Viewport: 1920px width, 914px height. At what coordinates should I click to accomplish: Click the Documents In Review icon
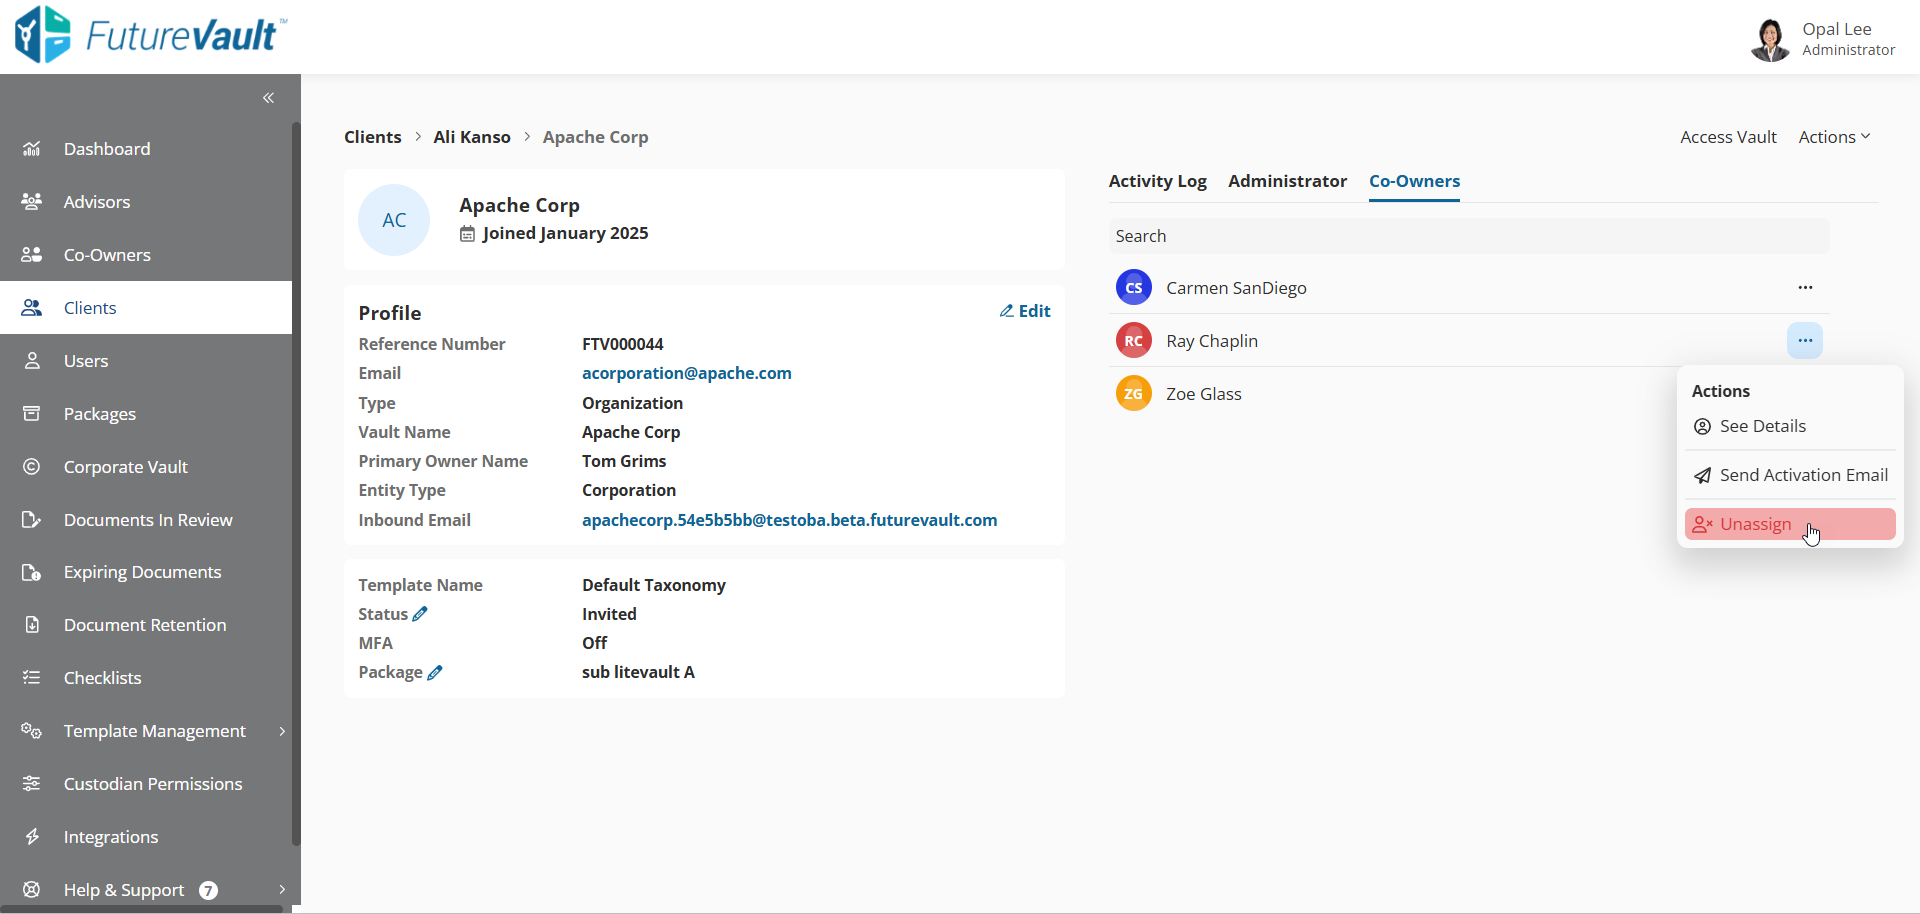coord(32,520)
